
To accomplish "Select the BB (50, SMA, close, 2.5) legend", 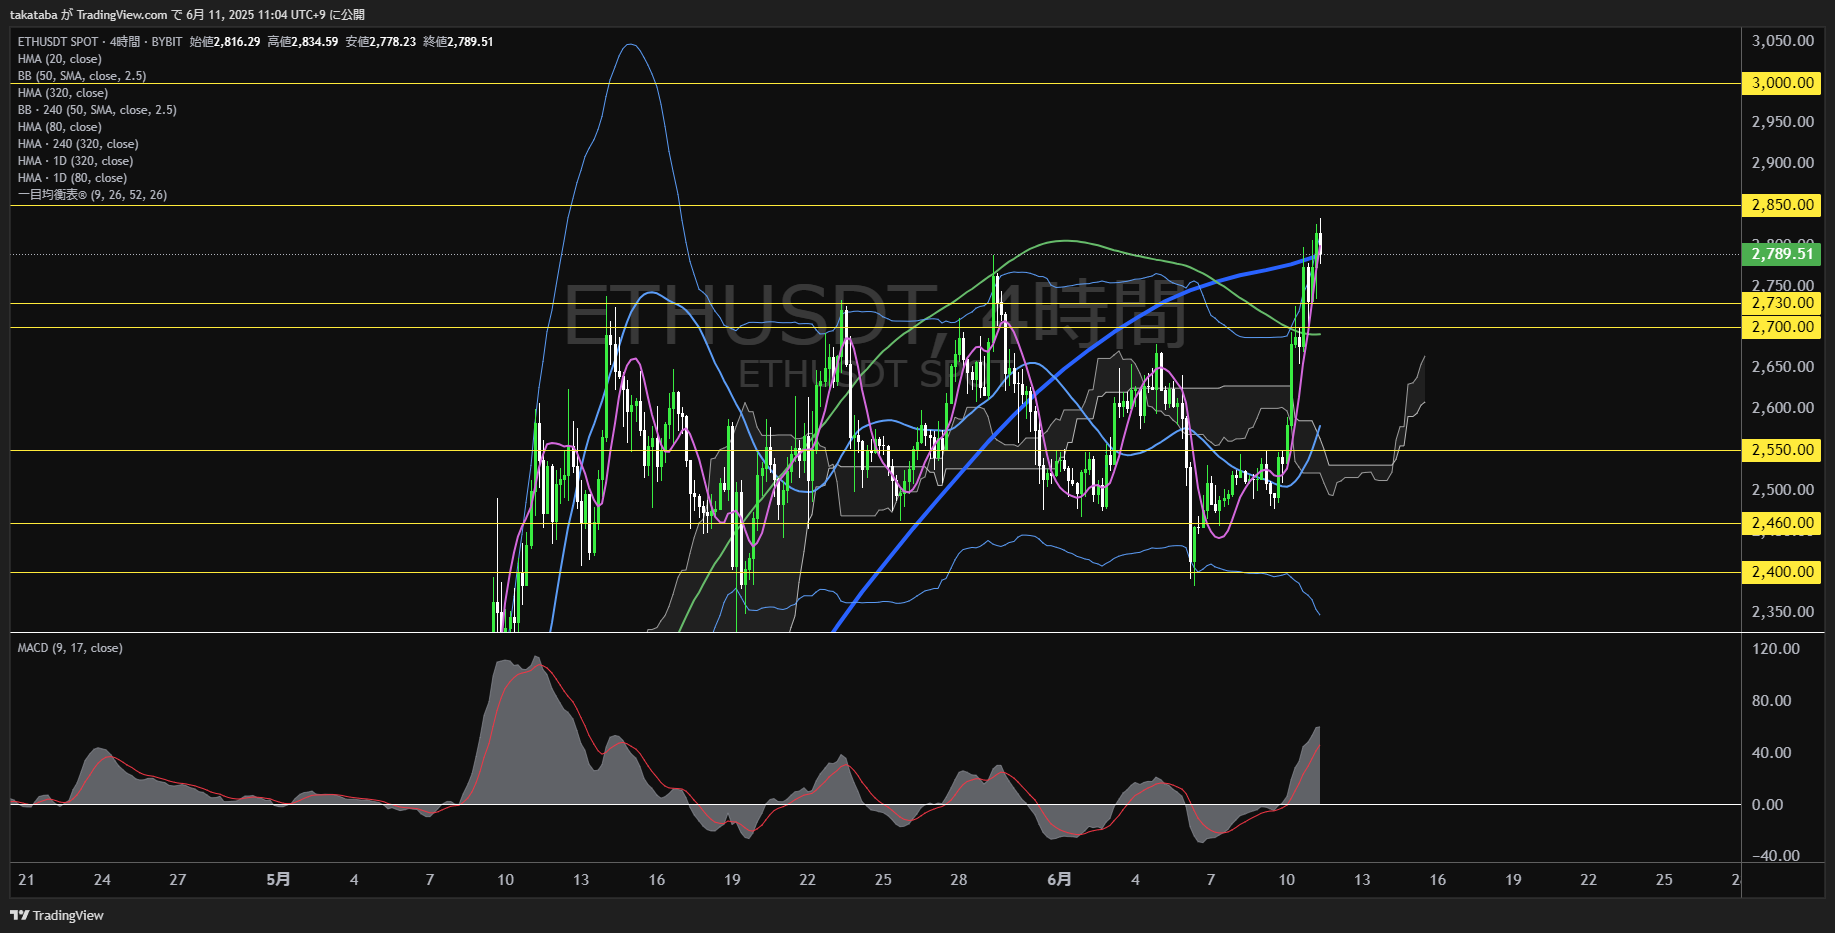I will (82, 76).
